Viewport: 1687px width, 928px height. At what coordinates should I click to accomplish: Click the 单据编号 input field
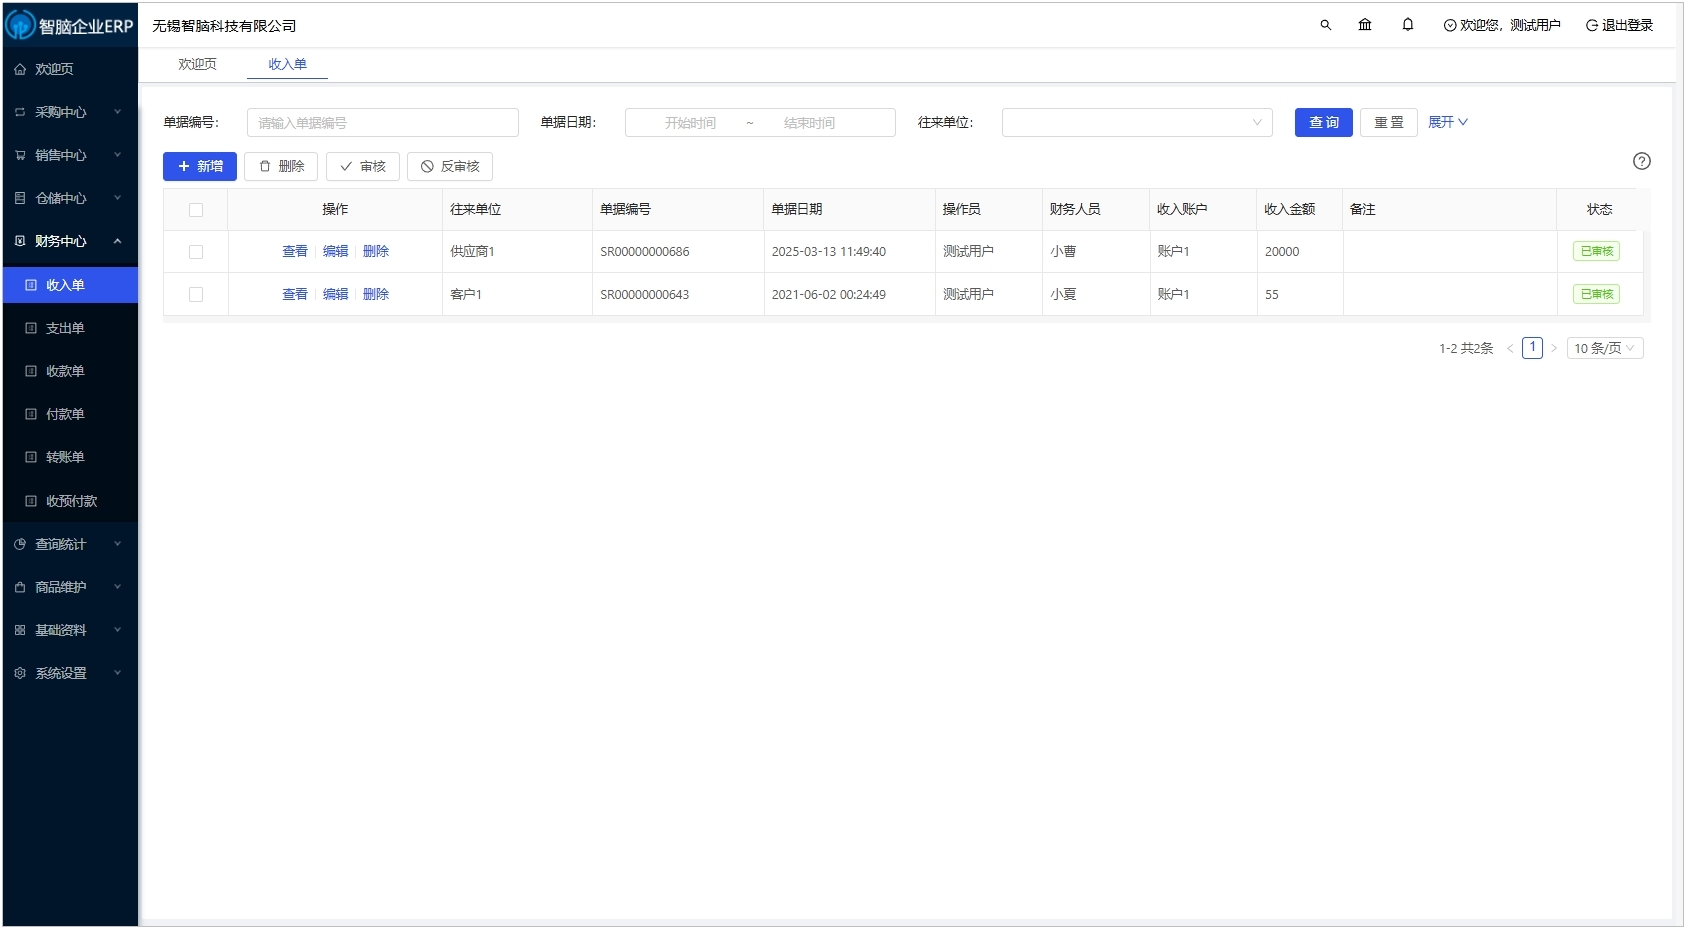click(x=382, y=123)
